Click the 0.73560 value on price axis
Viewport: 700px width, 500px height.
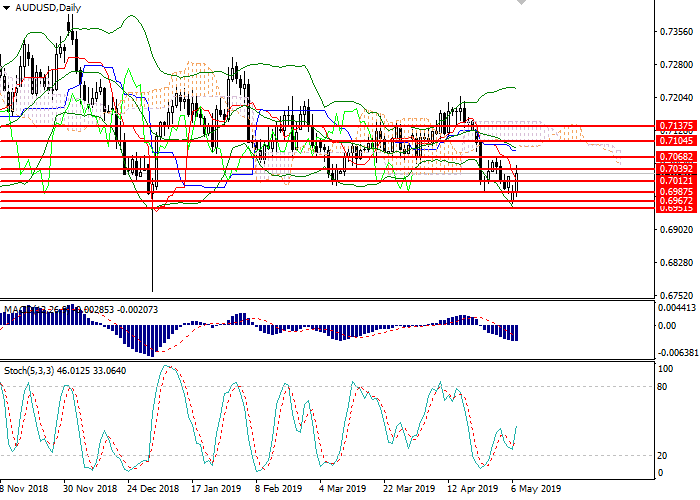676,32
